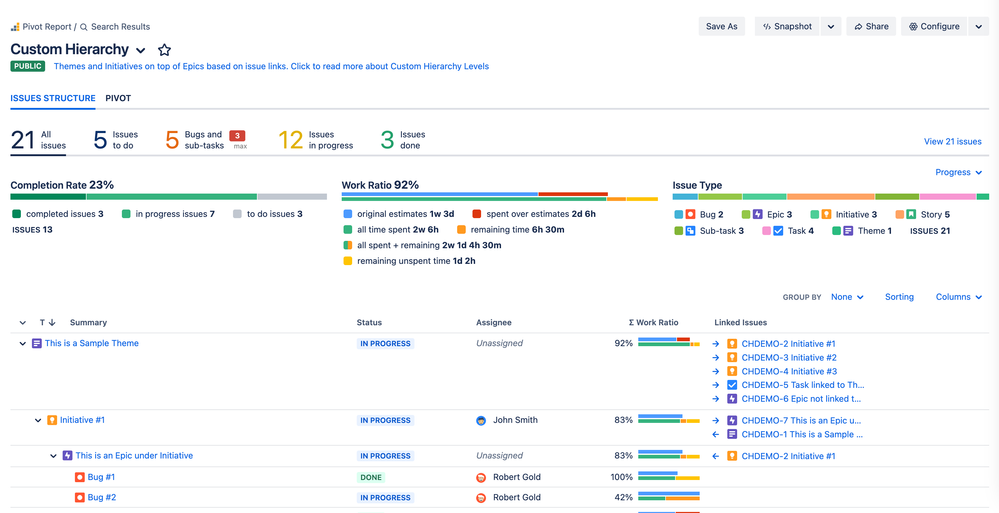Viewport: 999px width, 513px height.
Task: Click the Epic issue type icon in legend
Action: 758,215
